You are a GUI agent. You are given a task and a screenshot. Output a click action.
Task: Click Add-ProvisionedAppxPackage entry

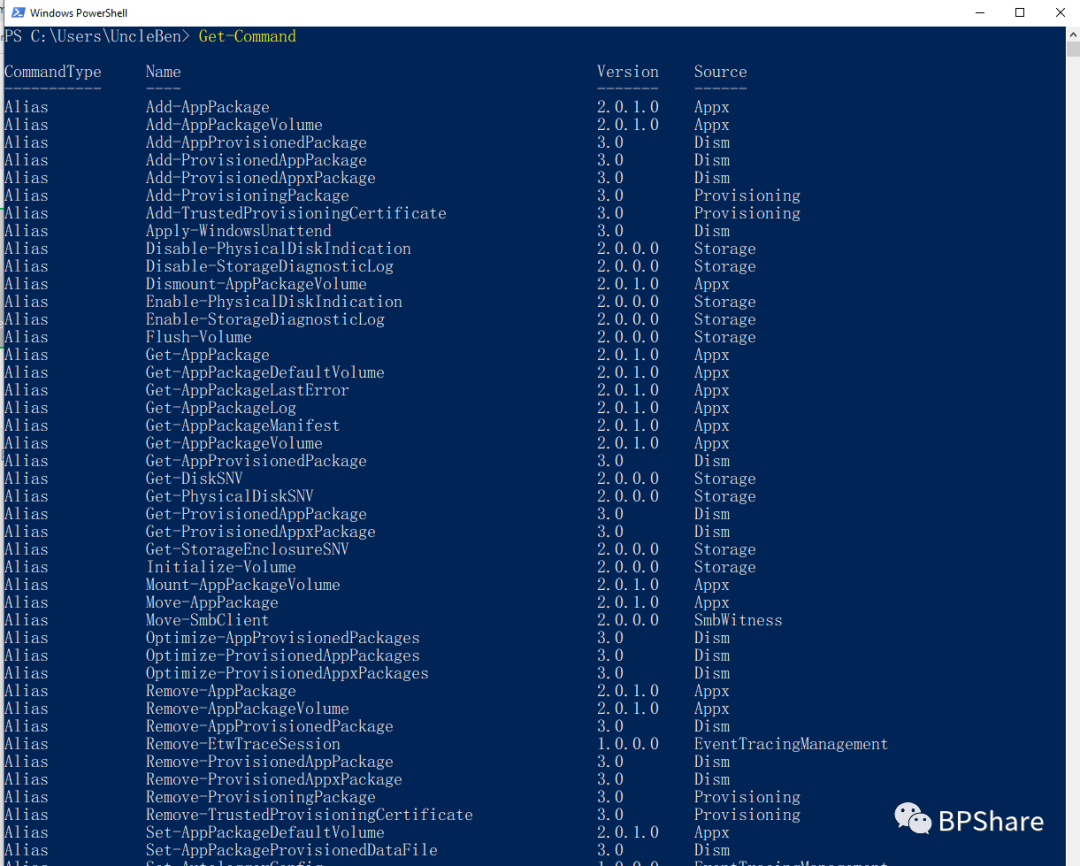pos(260,178)
